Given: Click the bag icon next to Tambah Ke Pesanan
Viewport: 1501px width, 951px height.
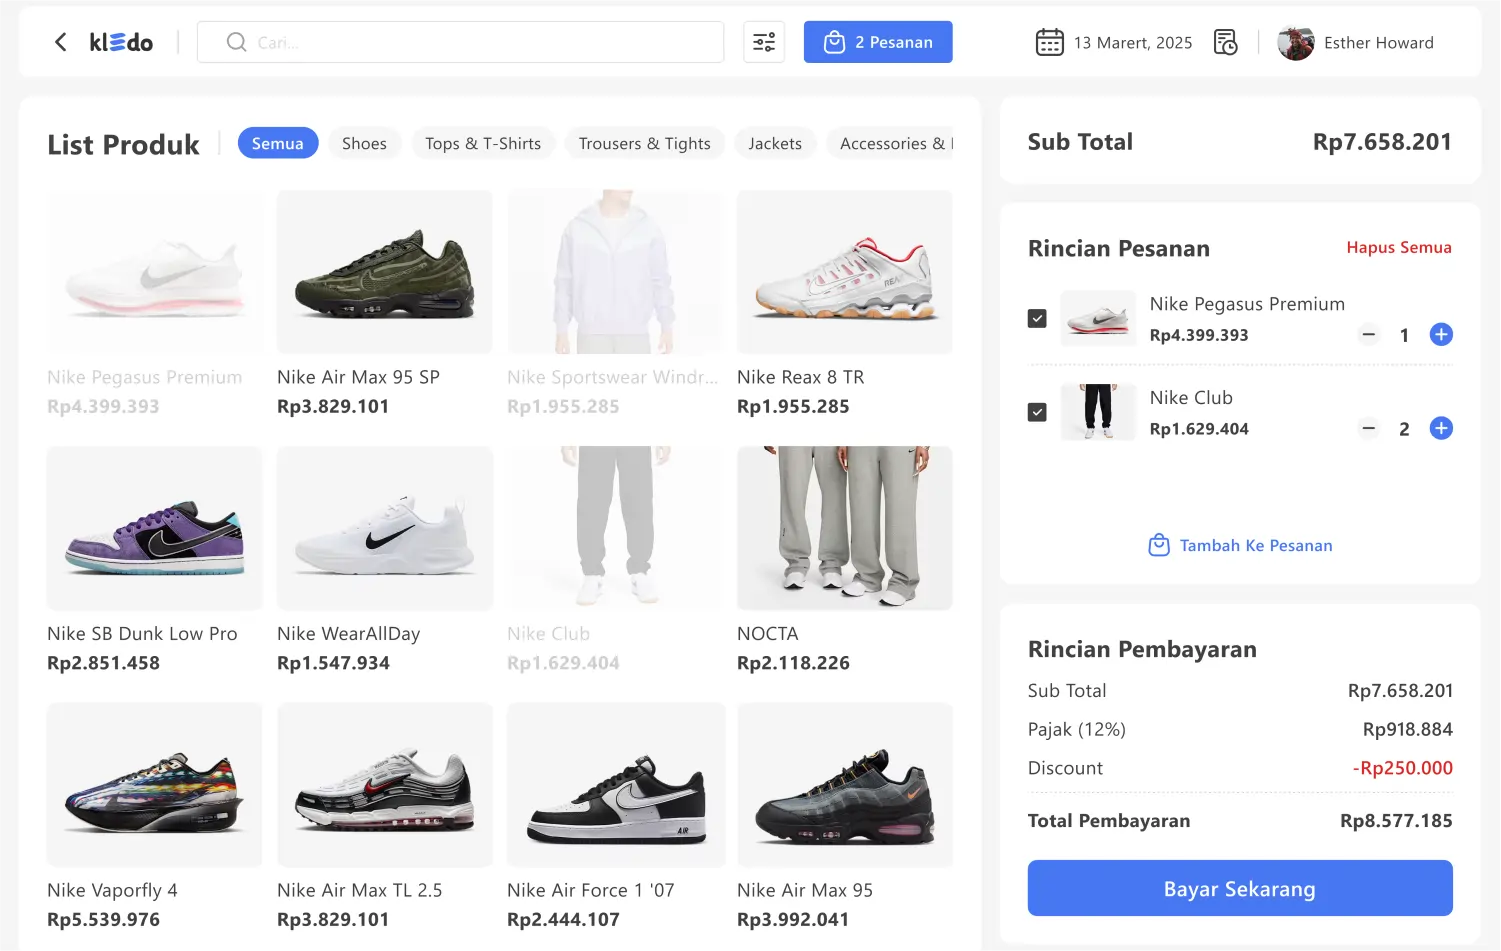Looking at the screenshot, I should [x=1159, y=545].
